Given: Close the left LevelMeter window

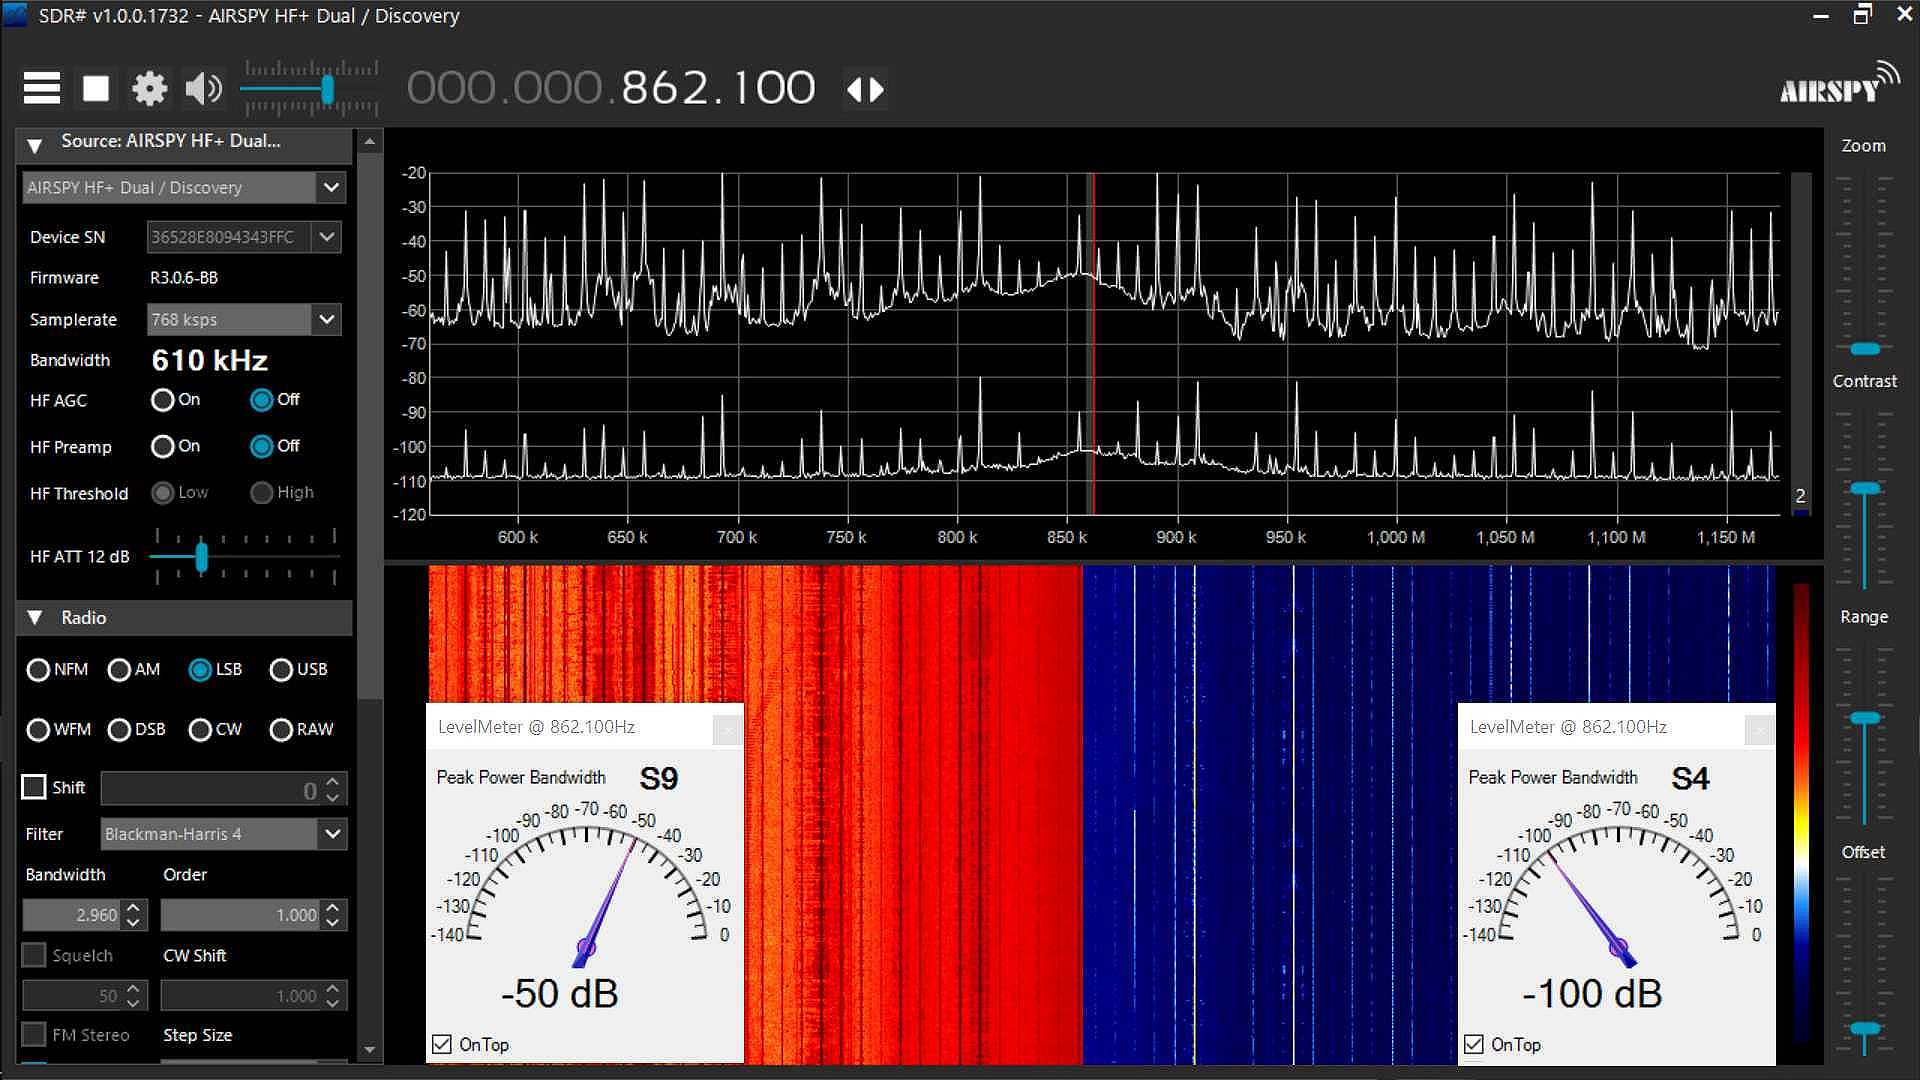Looking at the screenshot, I should [x=727, y=731].
